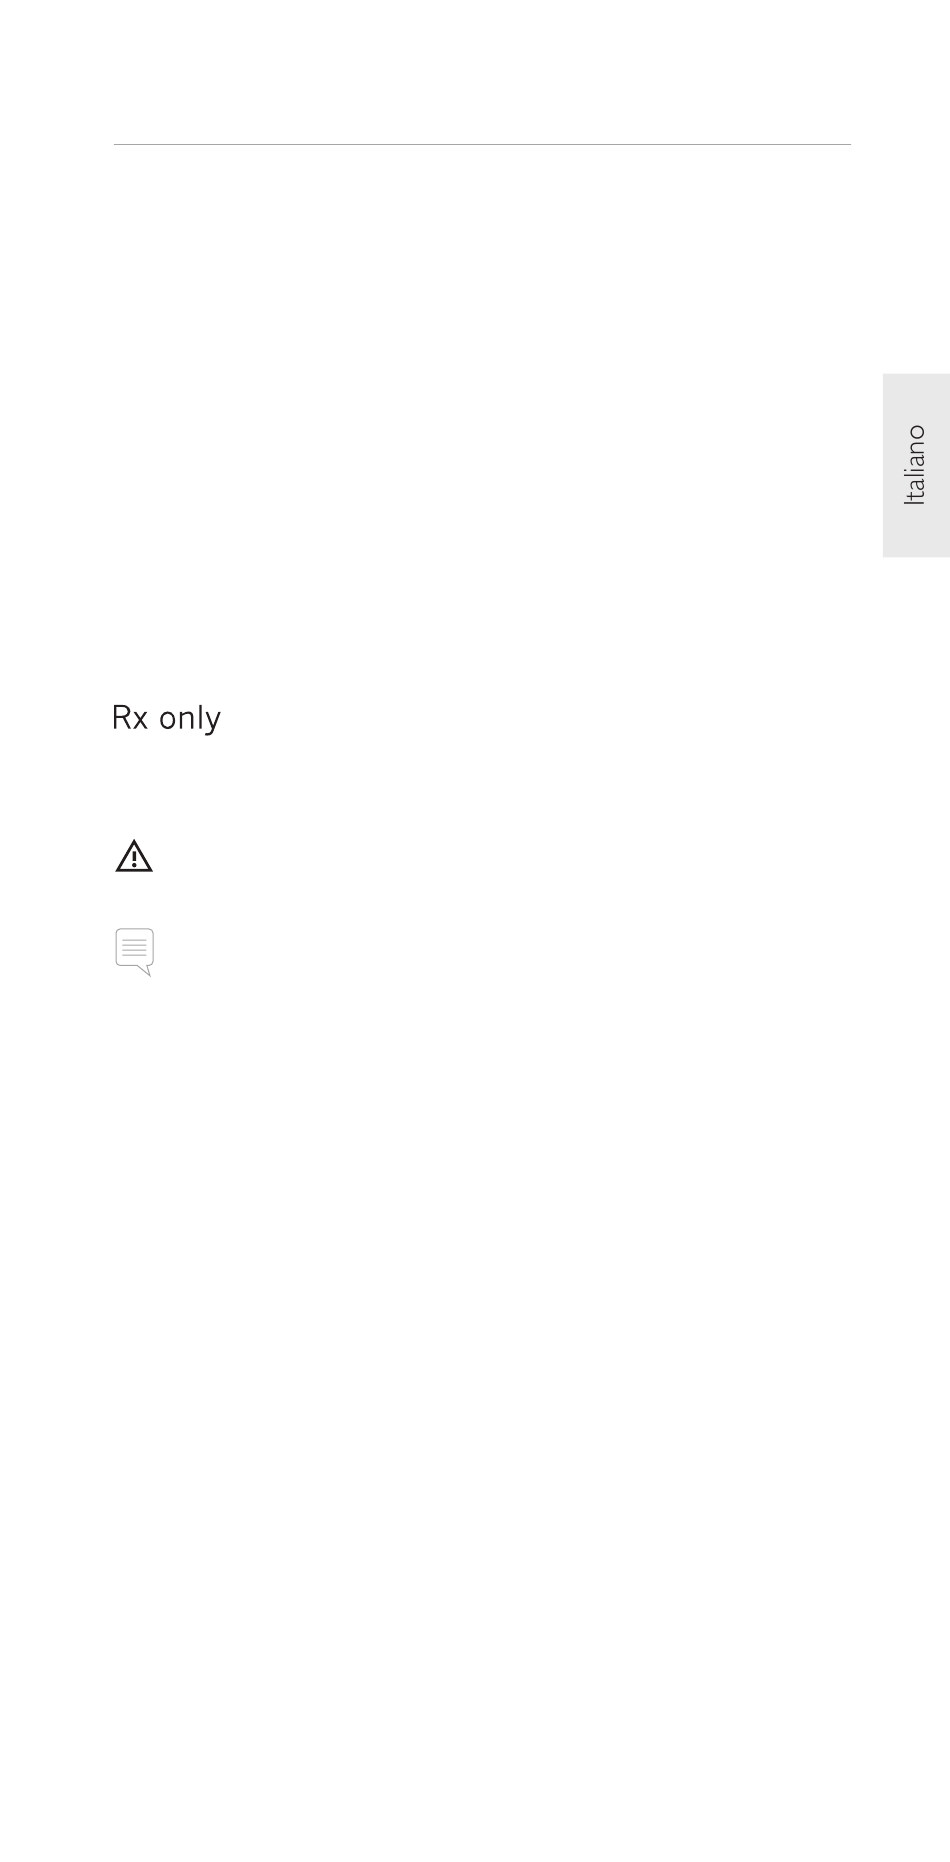The image size is (950, 1862).
Task: Click the word "Rx" in the label
Action: [x=130, y=718]
